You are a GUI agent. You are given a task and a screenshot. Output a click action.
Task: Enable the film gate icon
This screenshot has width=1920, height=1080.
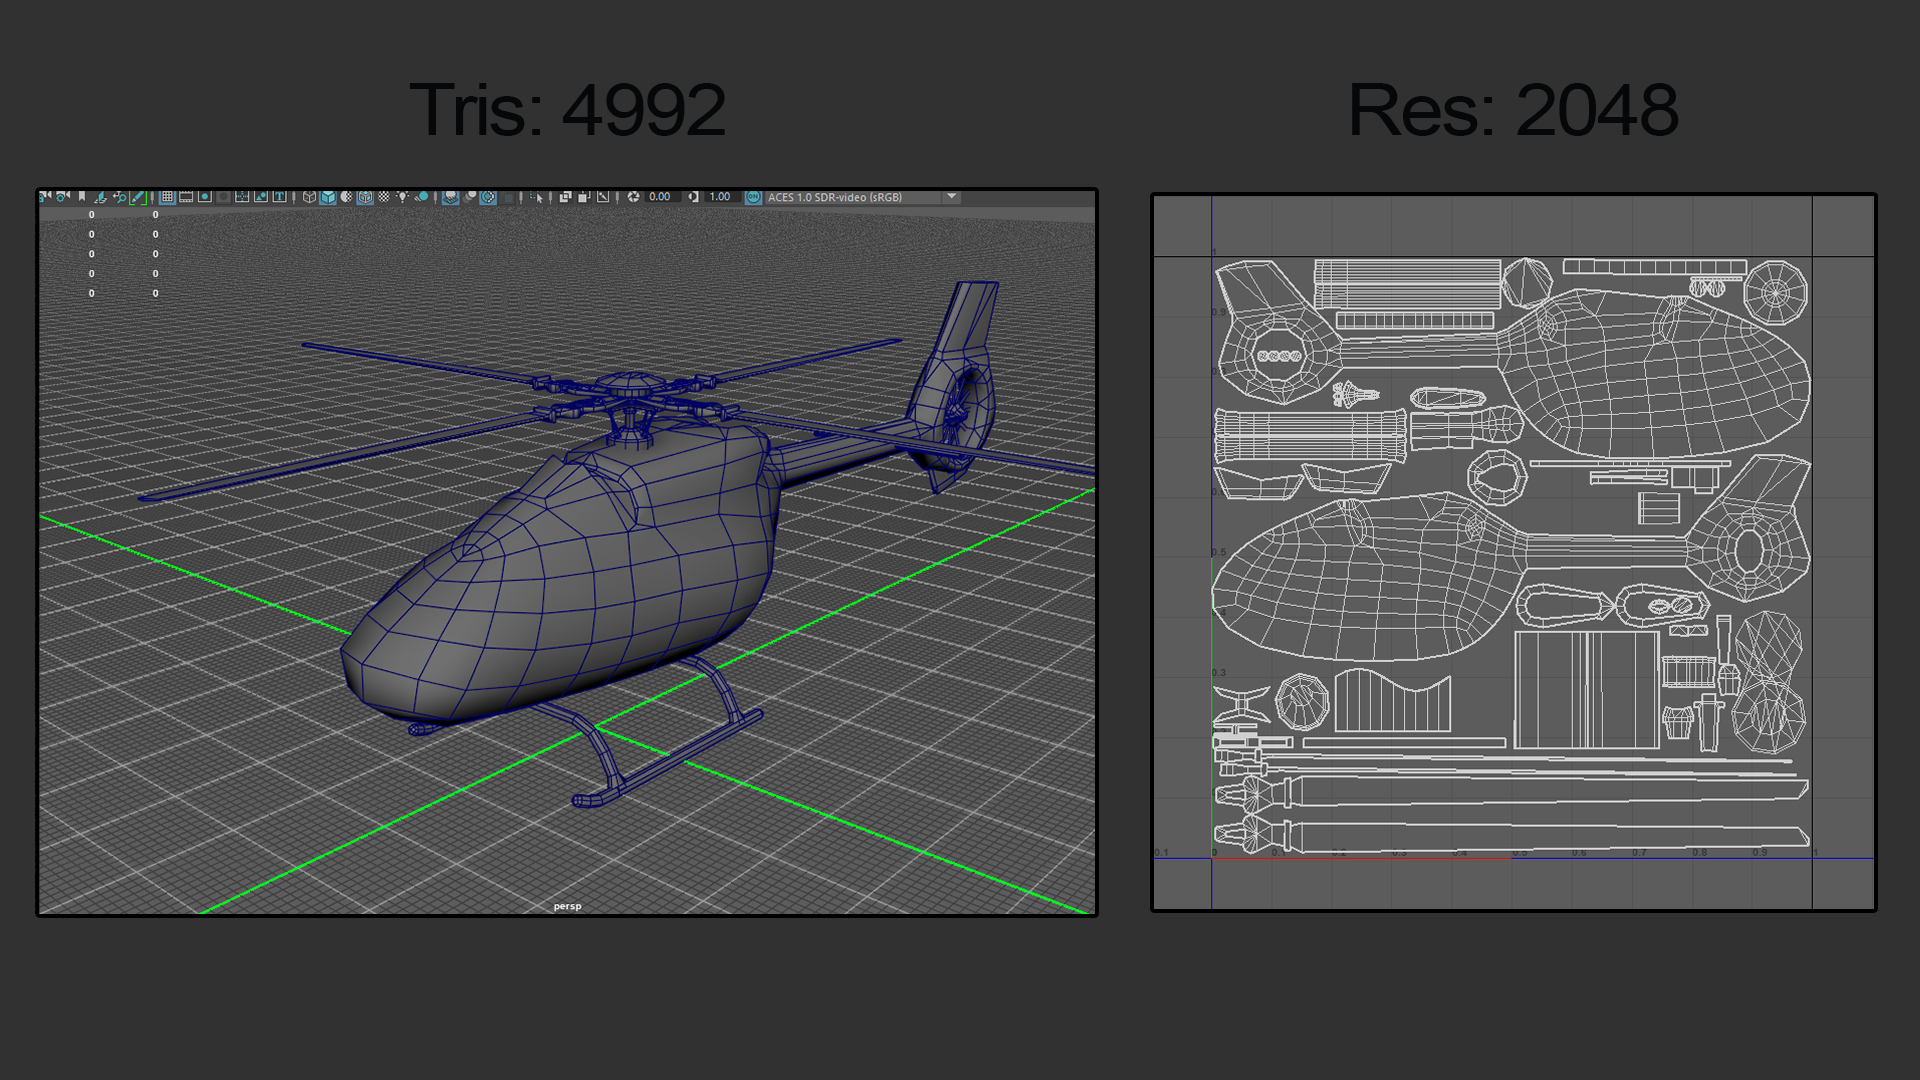click(x=185, y=197)
